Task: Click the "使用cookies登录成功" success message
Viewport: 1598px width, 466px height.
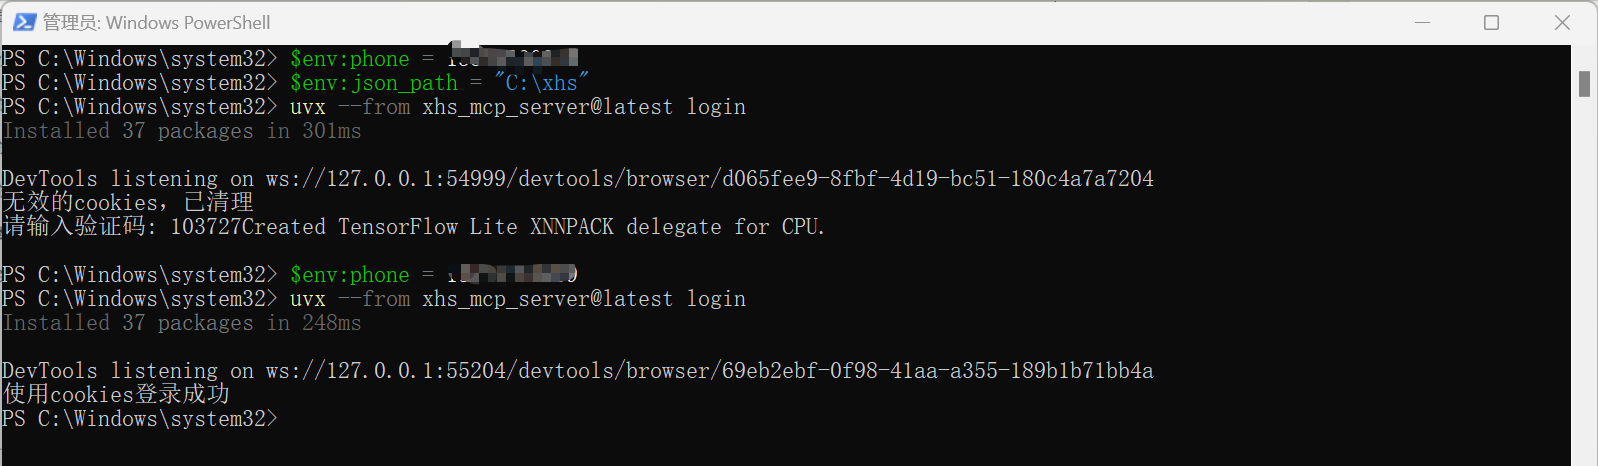Action: coord(116,395)
